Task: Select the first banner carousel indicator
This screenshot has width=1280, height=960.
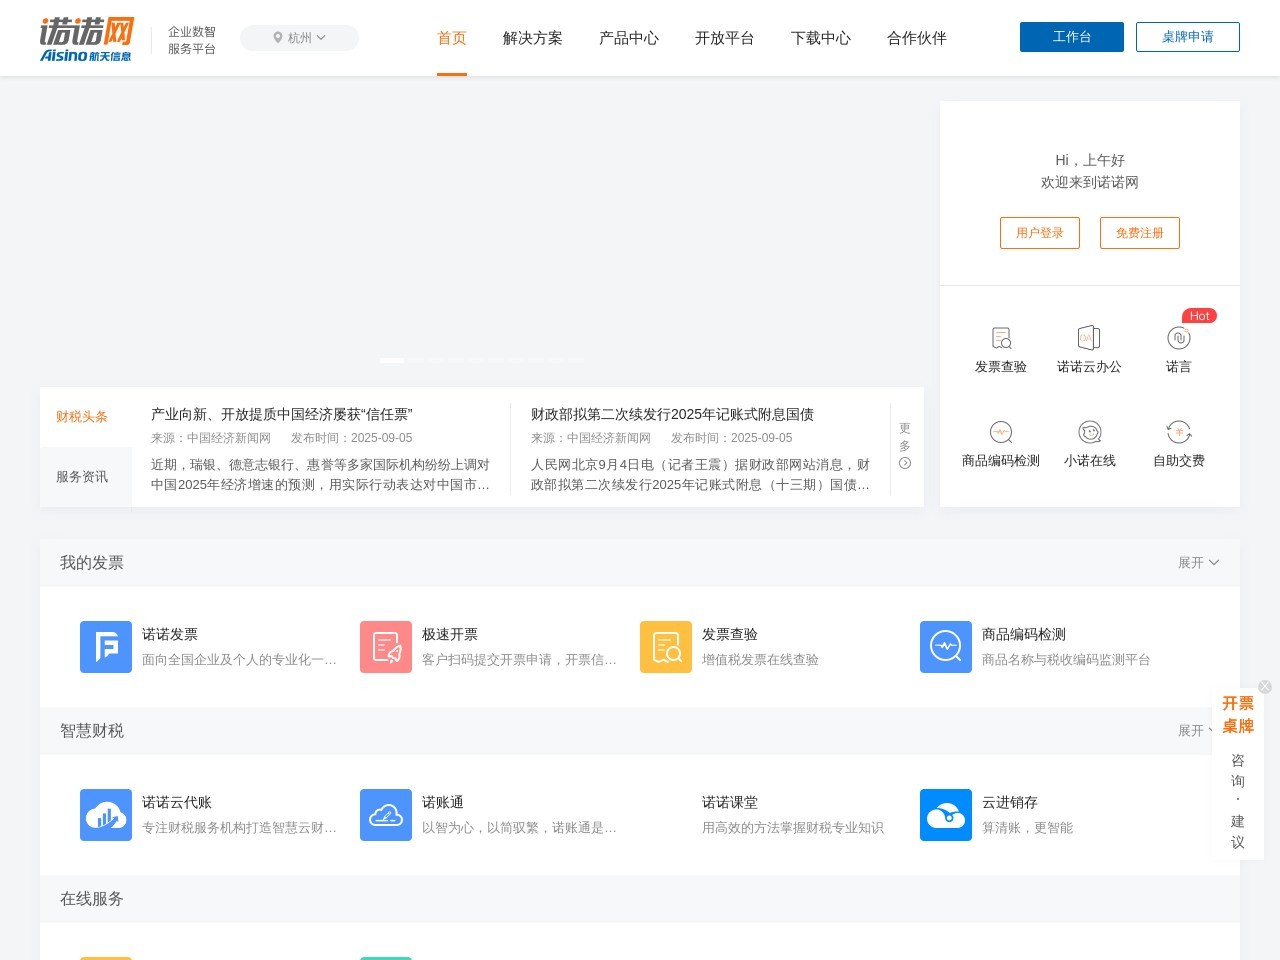Action: coord(392,360)
